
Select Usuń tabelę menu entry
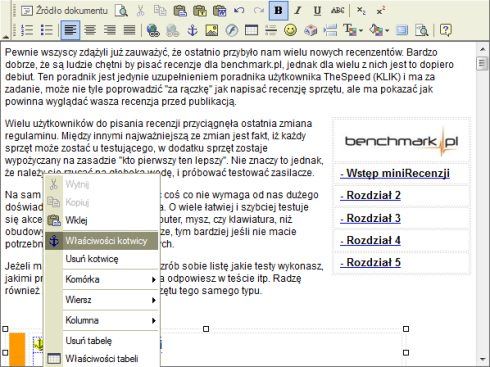[x=102, y=341]
